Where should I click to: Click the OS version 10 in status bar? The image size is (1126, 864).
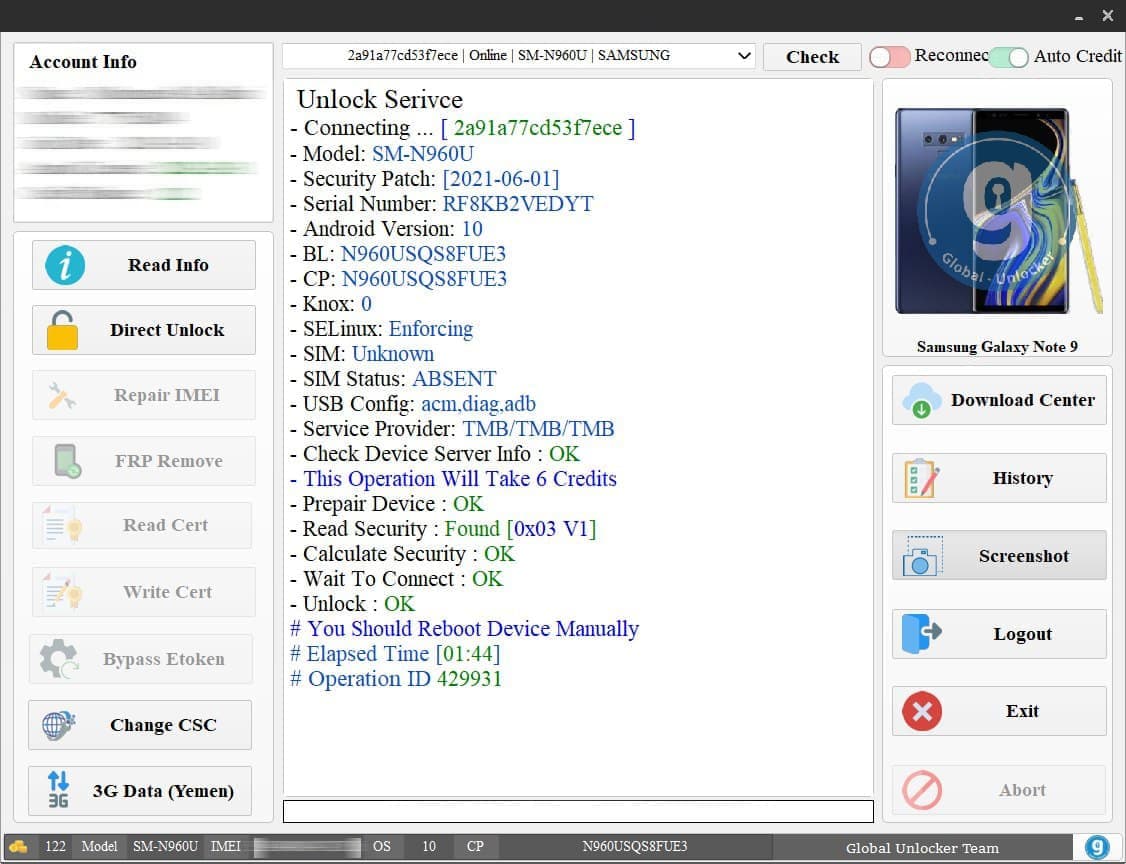pyautogui.click(x=429, y=847)
